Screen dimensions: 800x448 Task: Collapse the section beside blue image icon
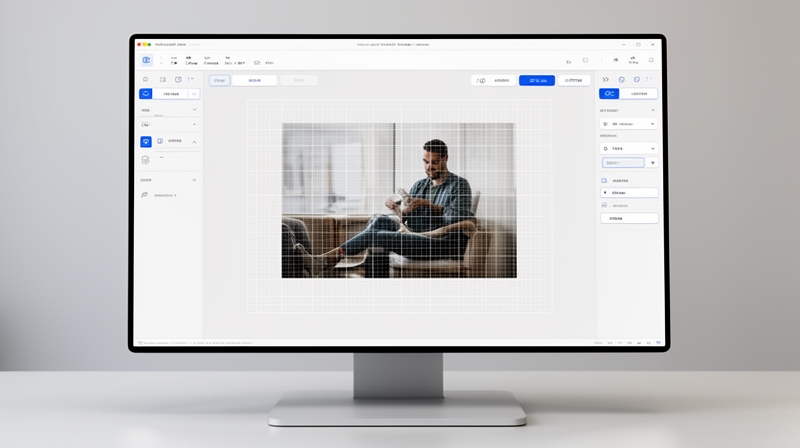(x=194, y=142)
